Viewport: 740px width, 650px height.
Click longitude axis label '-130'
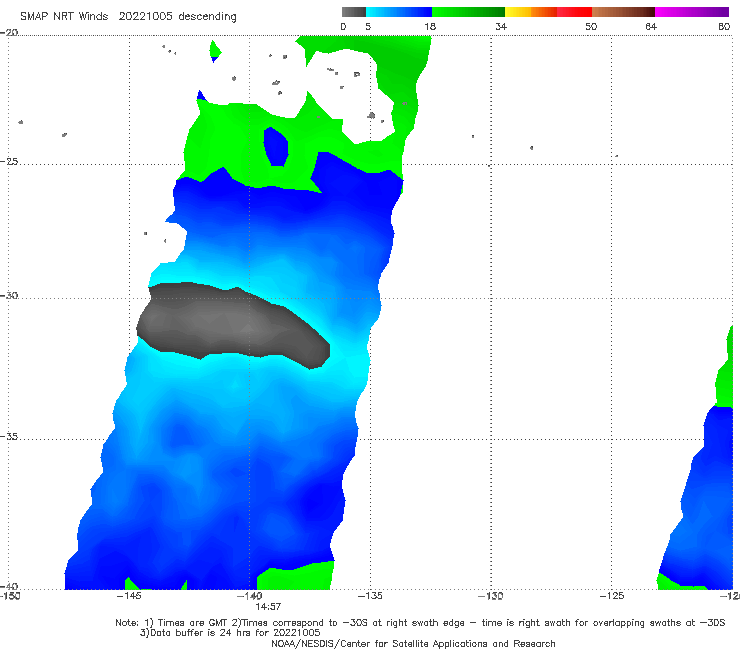[x=490, y=596]
